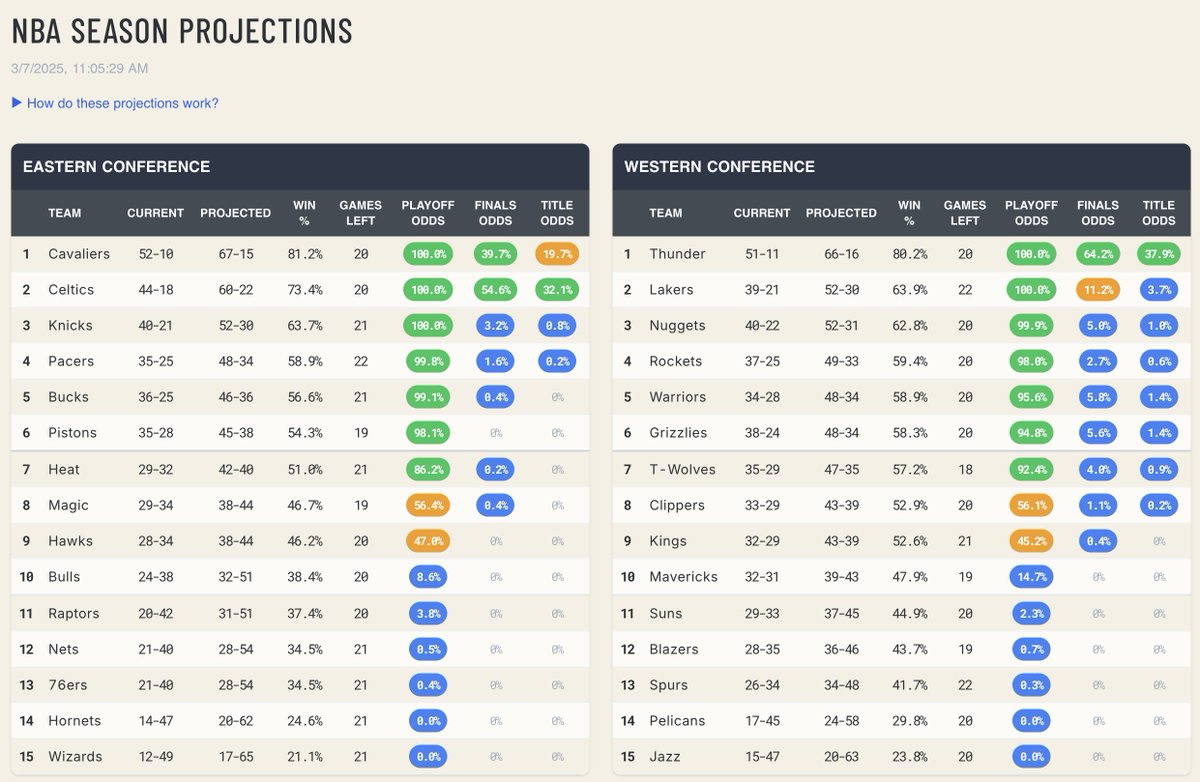This screenshot has height=782, width=1200.
Task: Select the 76ers team name
Action: click(67, 685)
